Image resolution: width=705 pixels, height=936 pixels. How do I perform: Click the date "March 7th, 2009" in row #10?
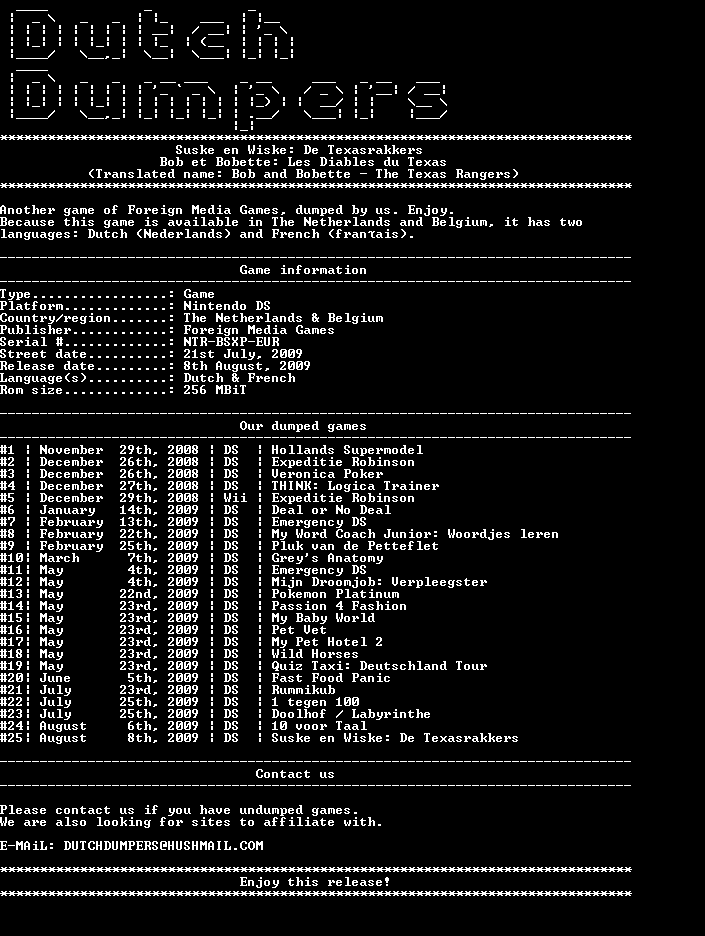[119, 558]
